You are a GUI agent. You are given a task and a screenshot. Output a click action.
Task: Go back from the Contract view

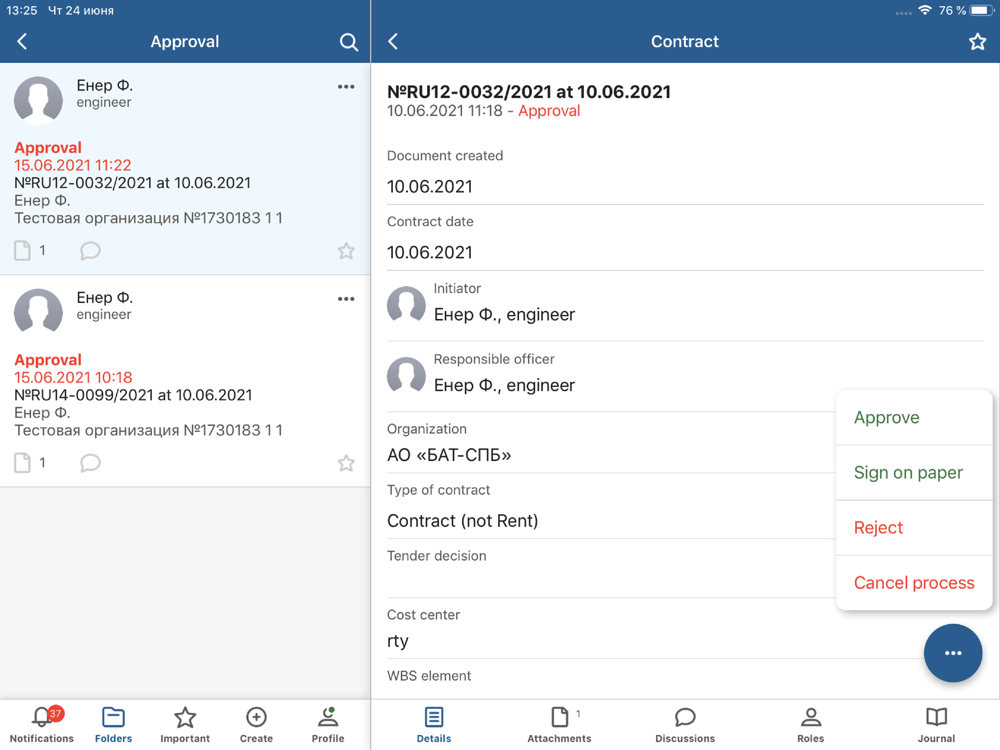coord(393,41)
